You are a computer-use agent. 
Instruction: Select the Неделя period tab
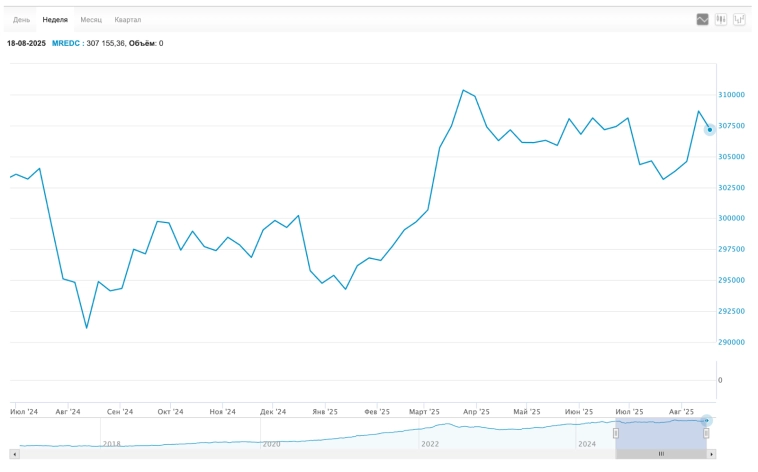pyautogui.click(x=55, y=19)
